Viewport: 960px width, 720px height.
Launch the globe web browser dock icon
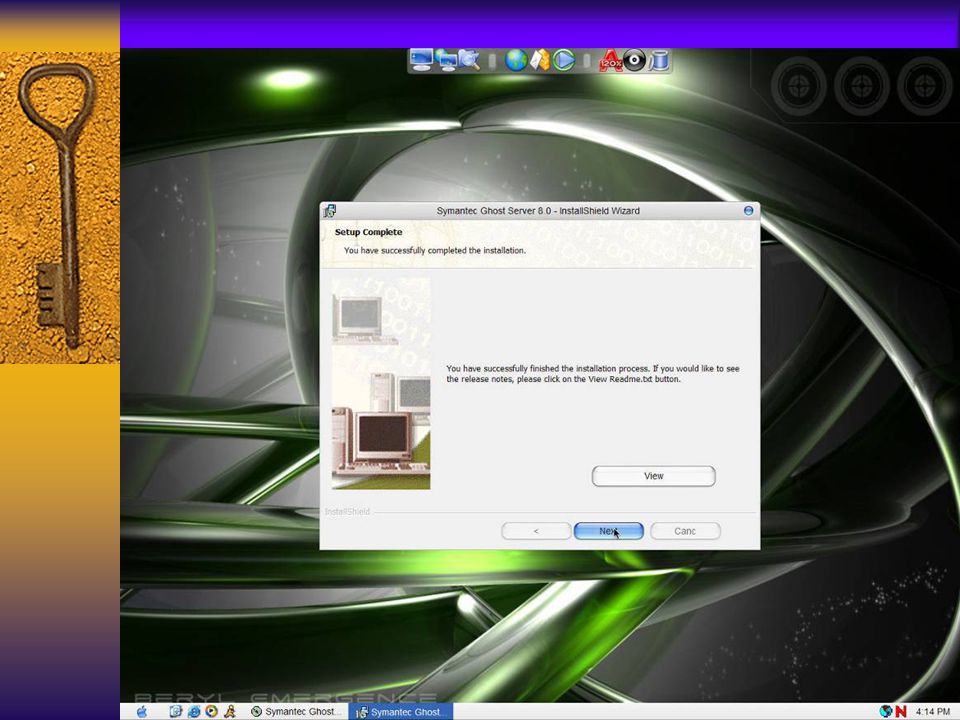[x=516, y=61]
